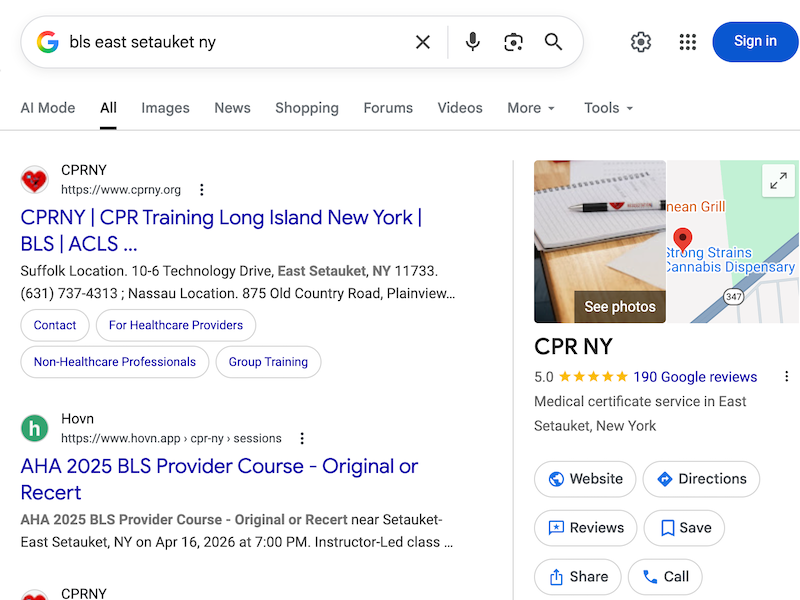Expand the Tools dropdown

[x=608, y=108]
